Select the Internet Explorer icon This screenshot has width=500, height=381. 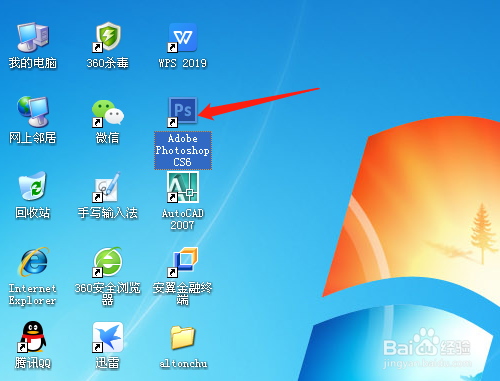33,262
